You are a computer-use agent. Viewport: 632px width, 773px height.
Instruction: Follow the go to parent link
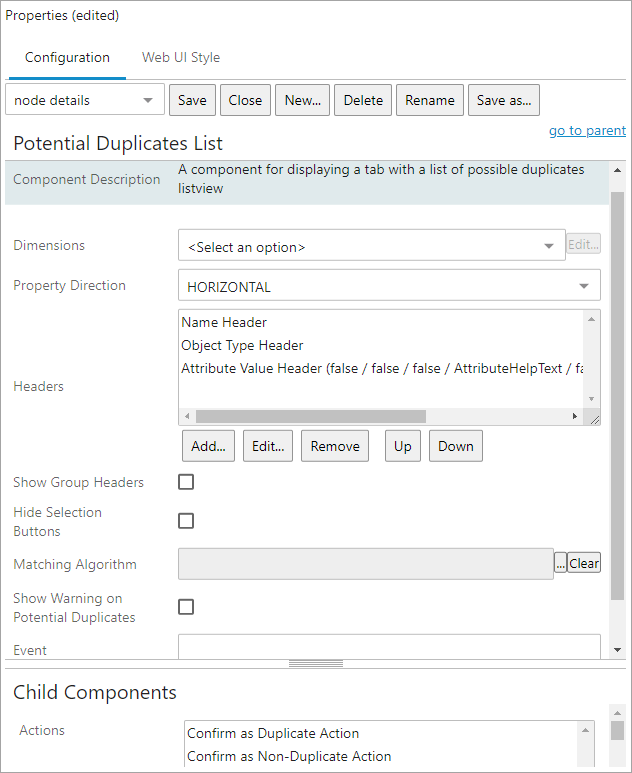587,131
